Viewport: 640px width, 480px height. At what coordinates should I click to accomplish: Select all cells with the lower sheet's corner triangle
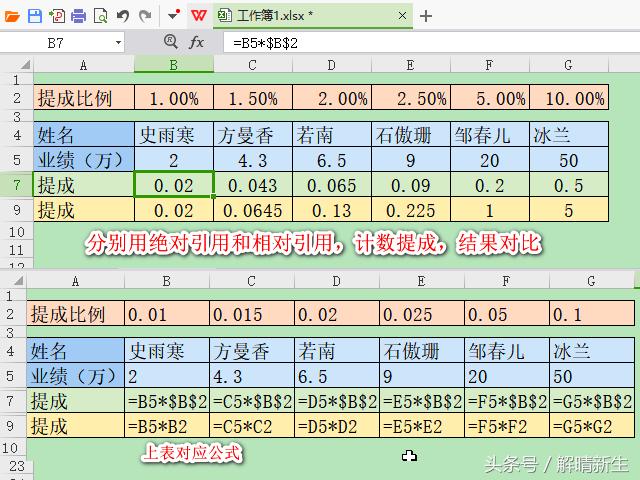click(18, 280)
